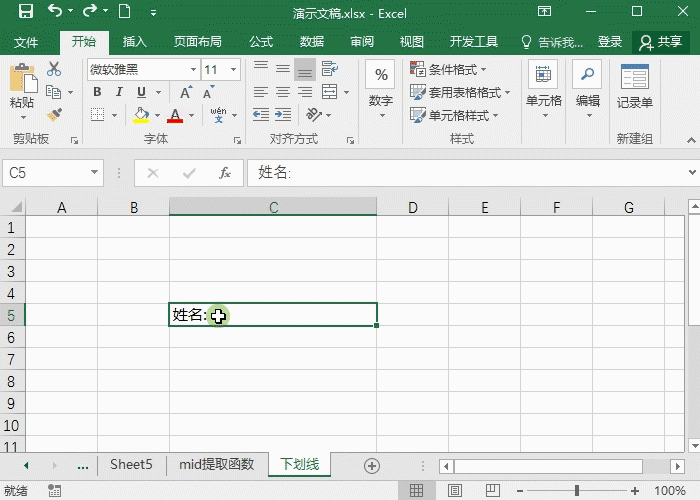Apply the red font color A

click(x=175, y=115)
